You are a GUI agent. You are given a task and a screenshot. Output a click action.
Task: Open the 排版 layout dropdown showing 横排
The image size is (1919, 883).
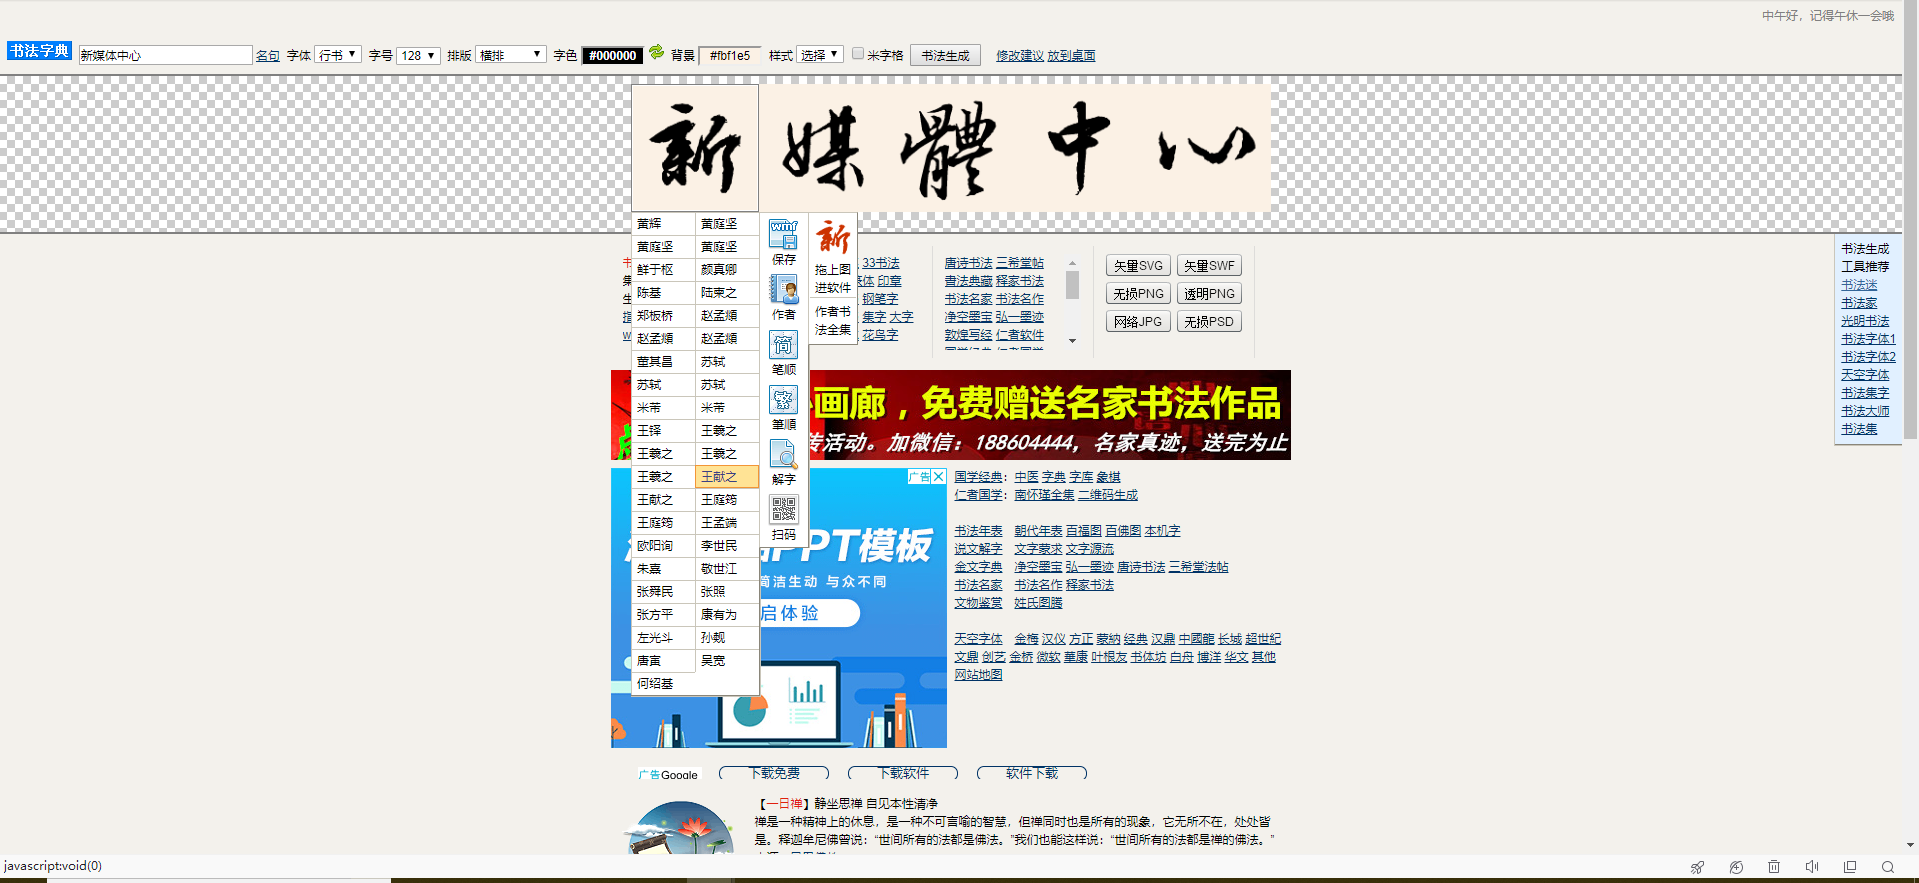[x=511, y=55]
